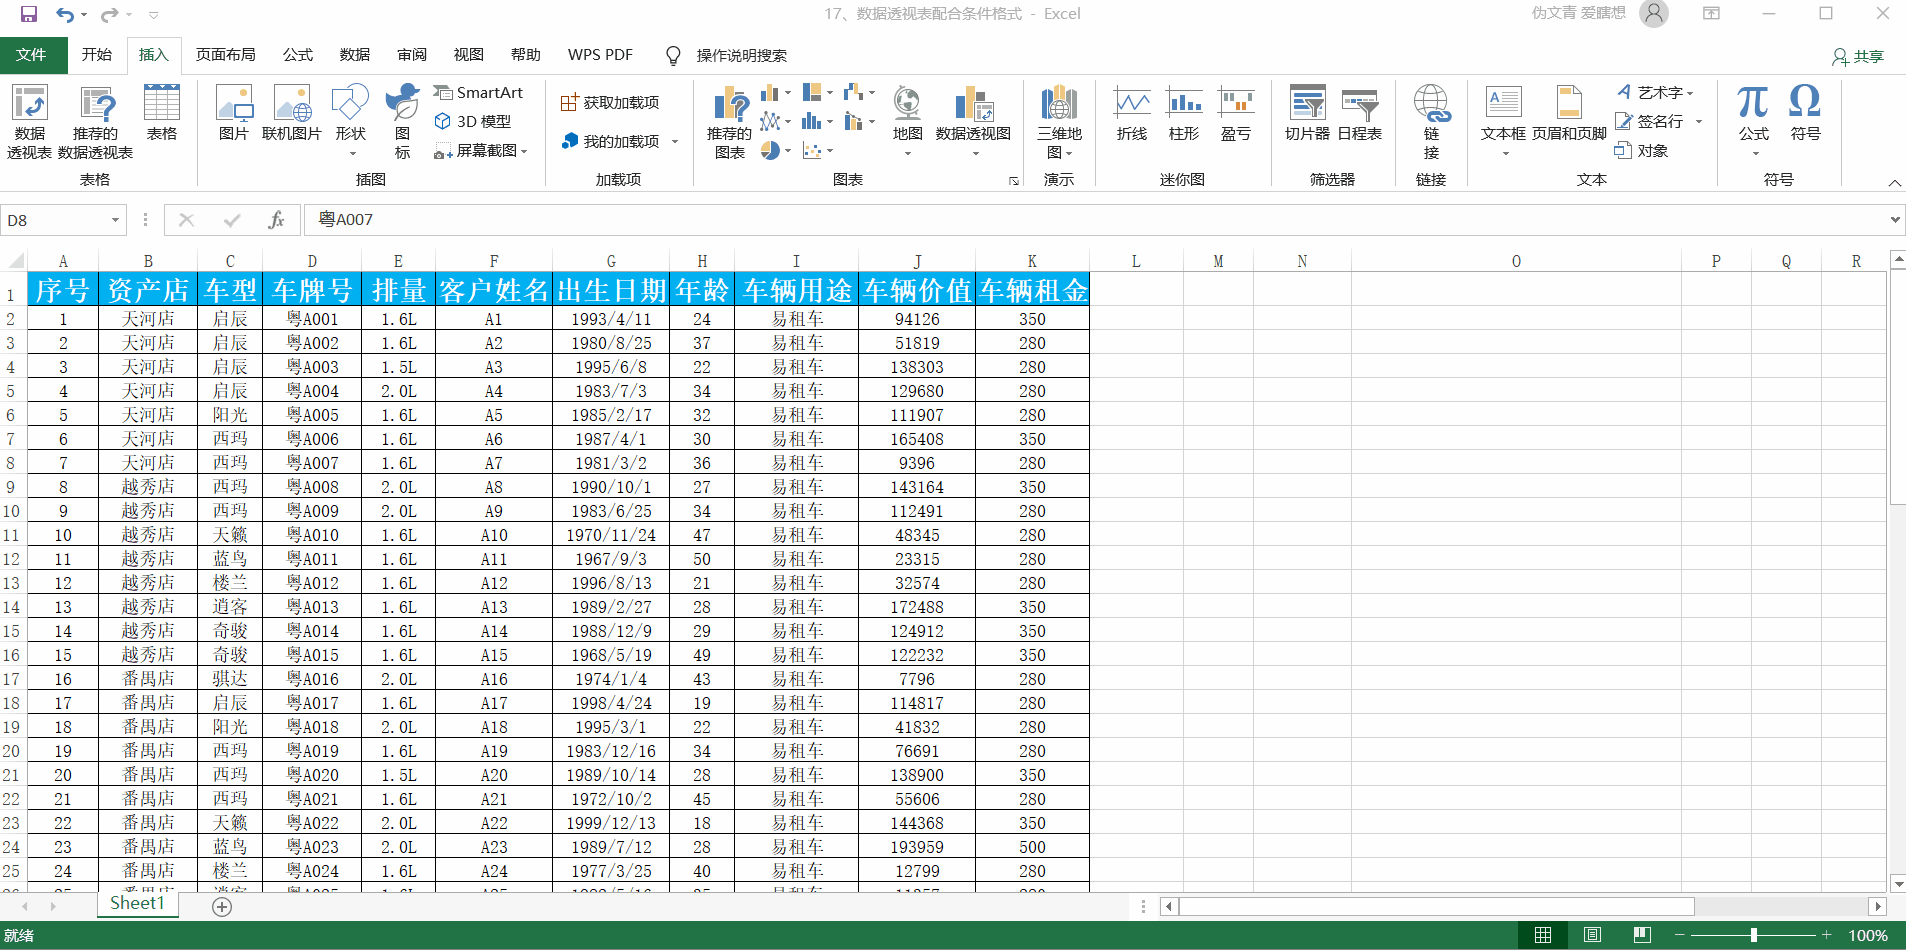The image size is (1906, 950).
Task: Switch to the 公式 ribbon tab
Action: 297,55
